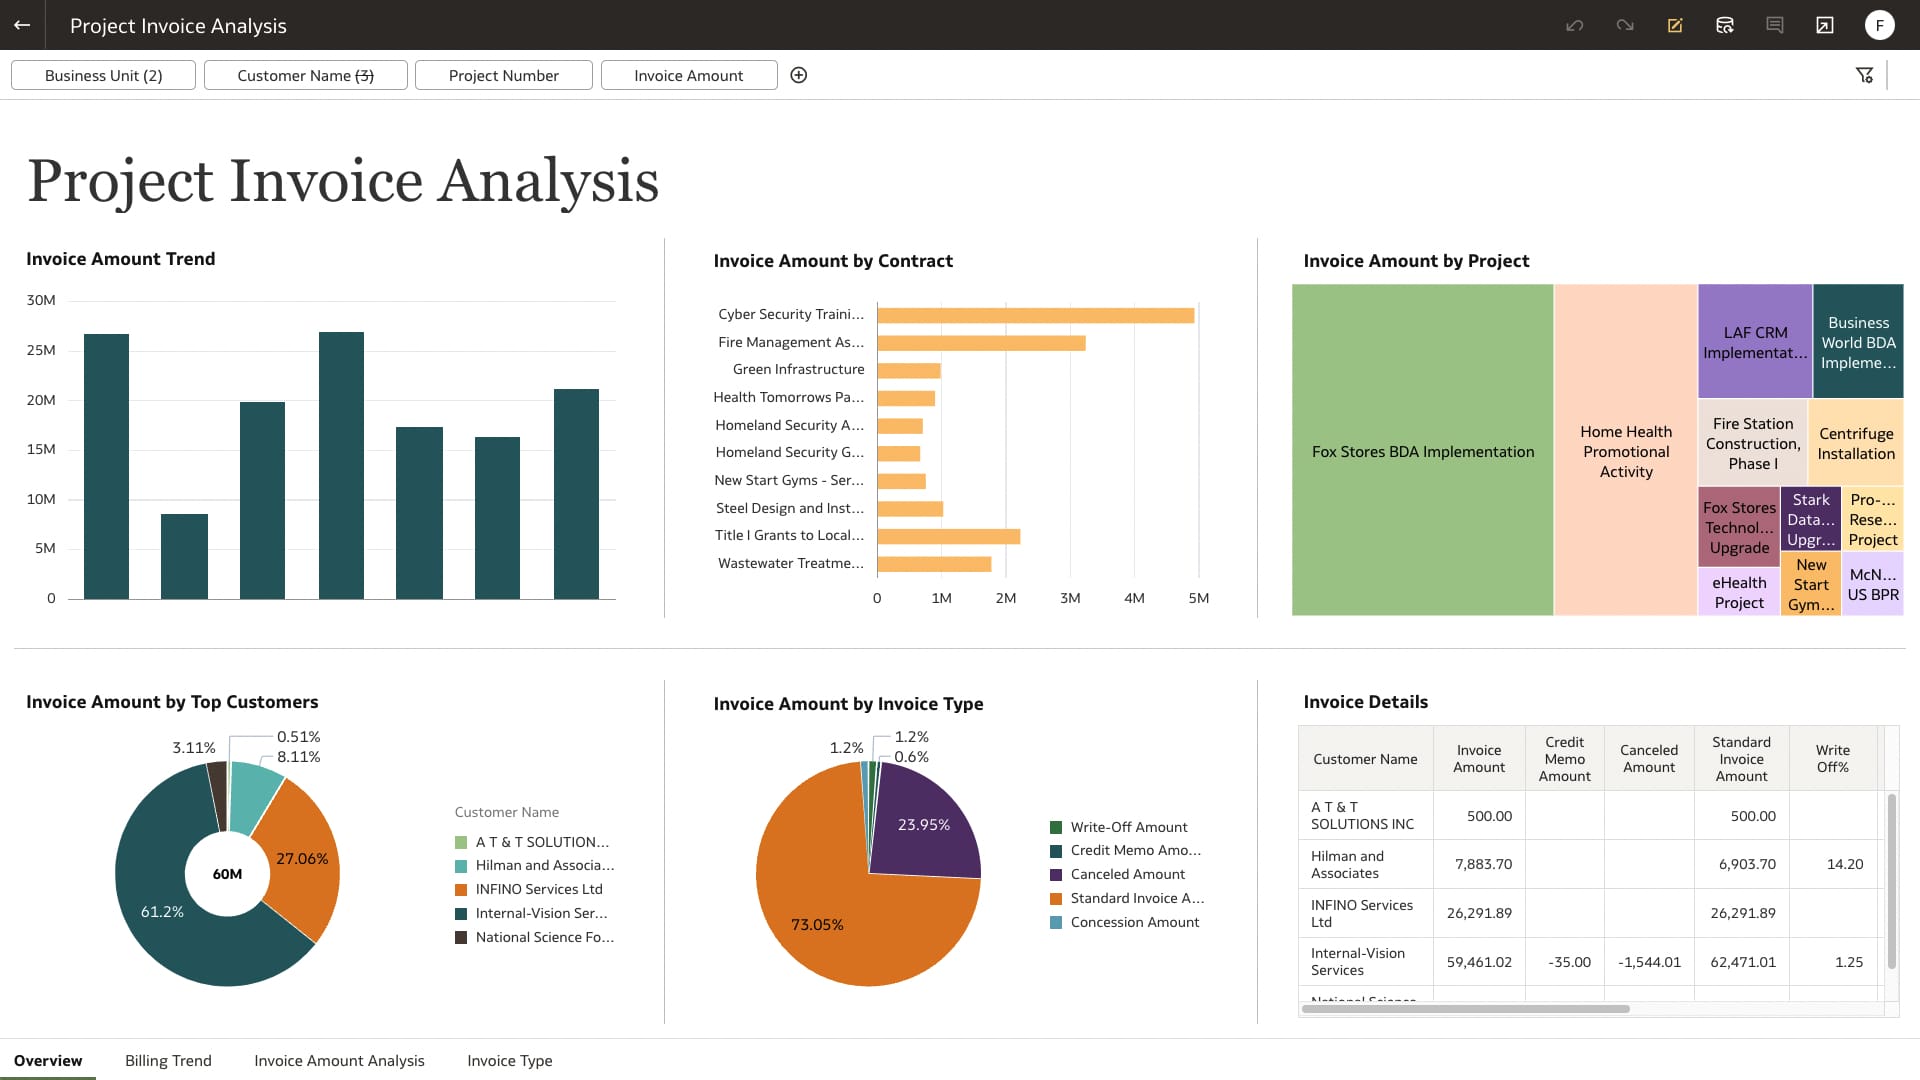
Task: Open the filter options icon on the right
Action: click(1865, 74)
